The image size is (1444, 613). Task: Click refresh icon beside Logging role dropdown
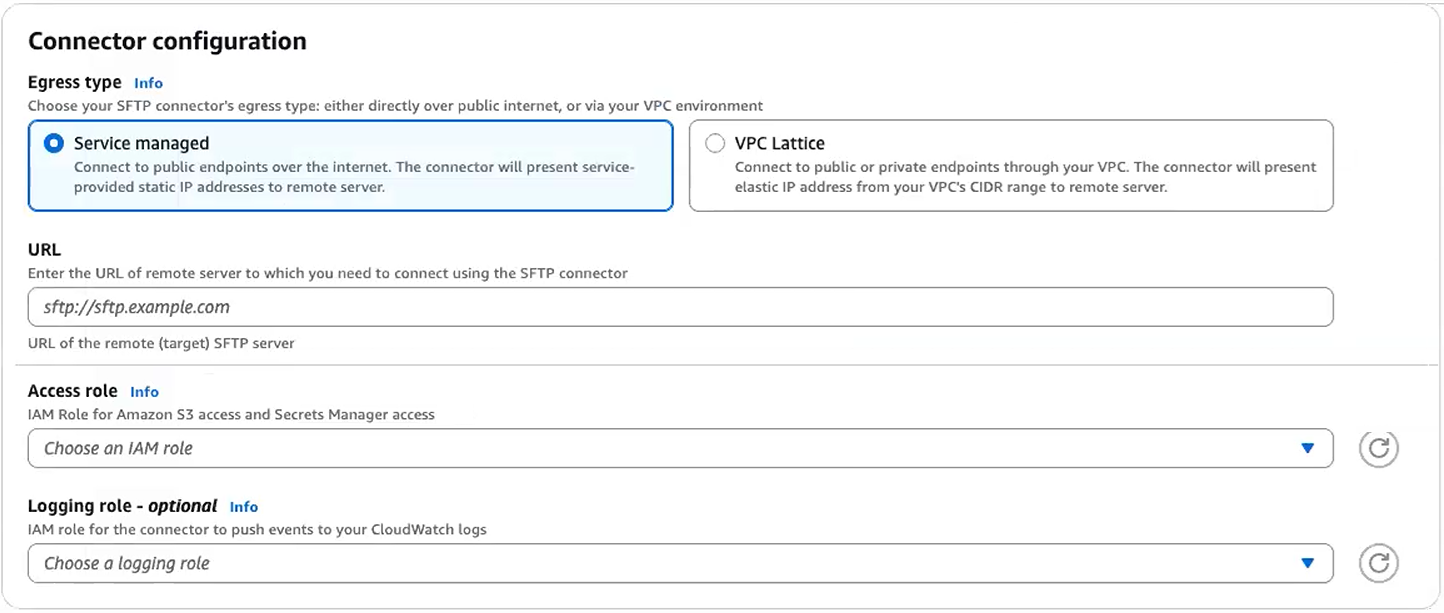tap(1378, 564)
